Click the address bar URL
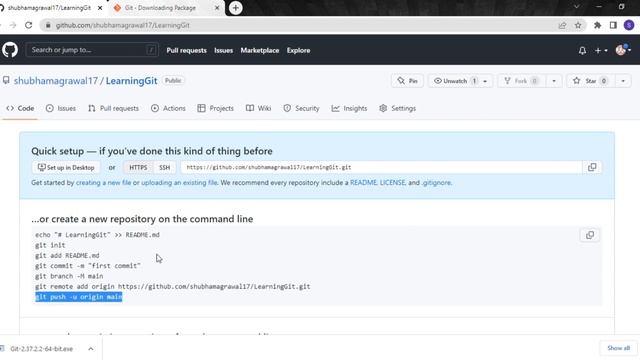Image resolution: width=640 pixels, height=360 pixels. point(122,25)
